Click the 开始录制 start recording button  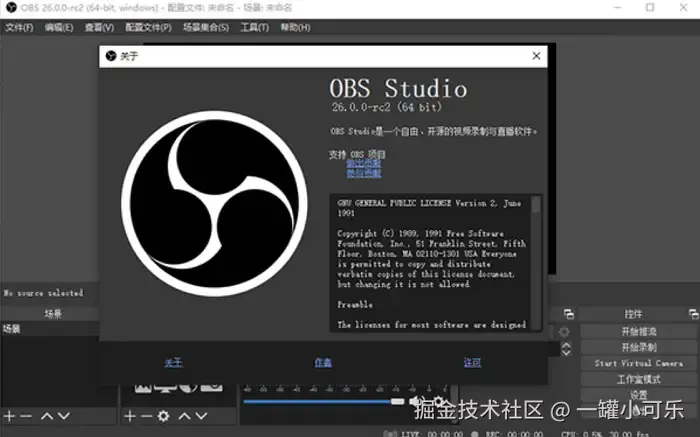click(638, 347)
